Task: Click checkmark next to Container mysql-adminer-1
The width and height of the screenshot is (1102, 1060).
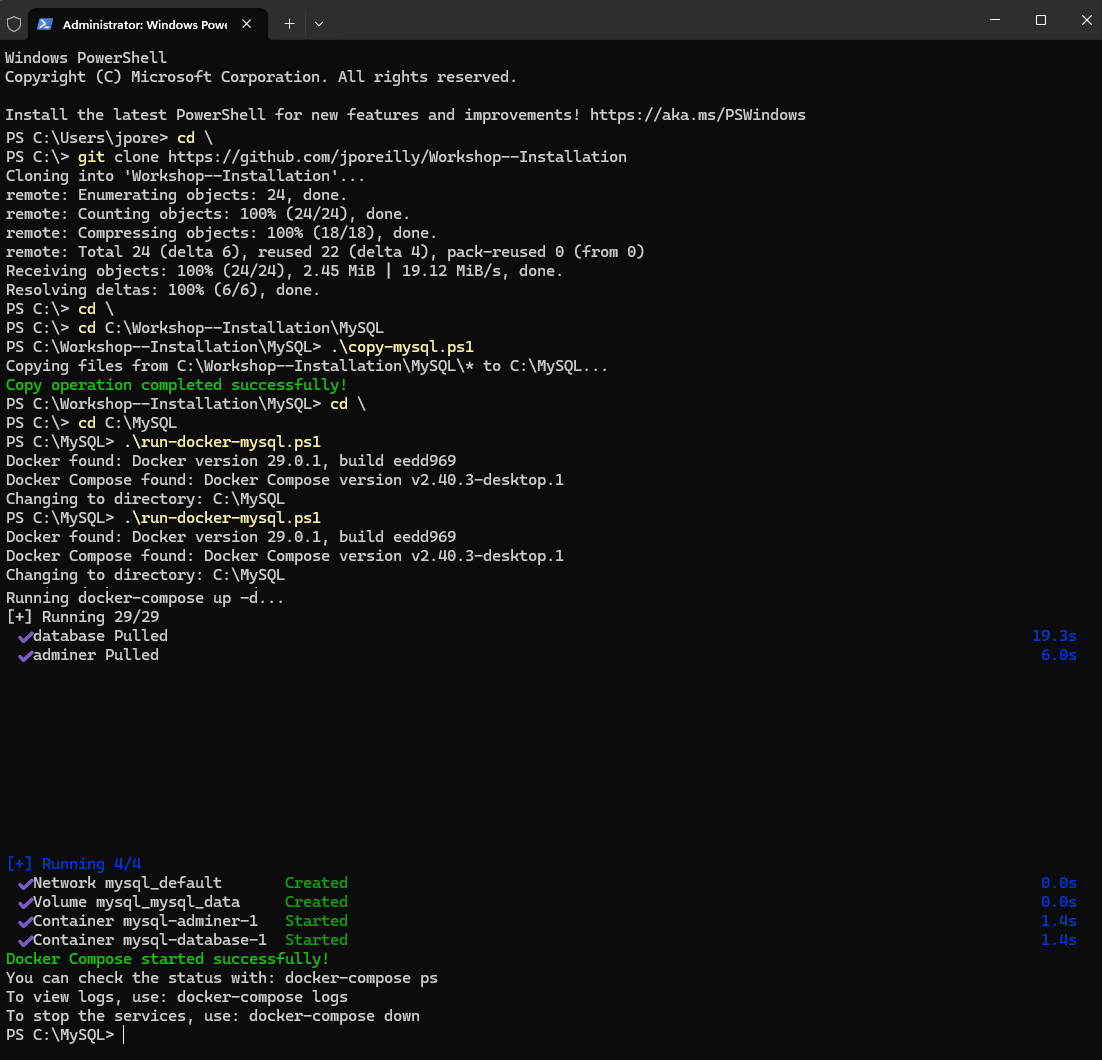Action: point(25,921)
